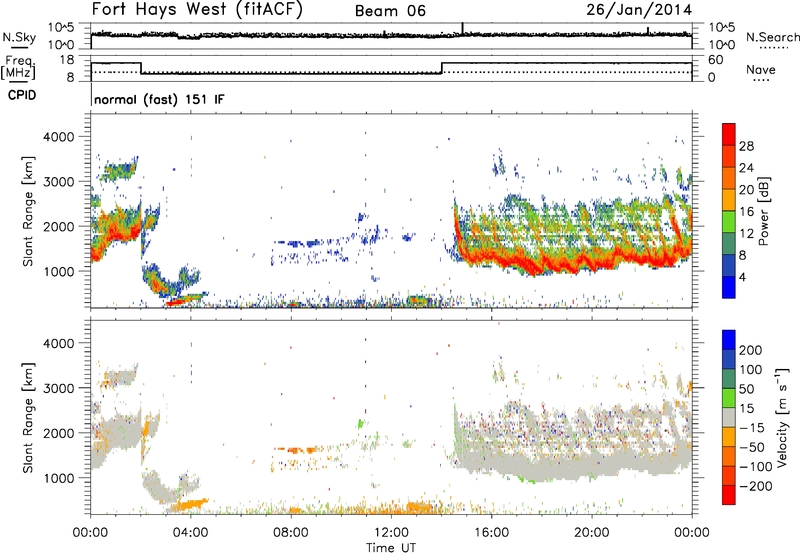
Task: Click the '-200' value on the velocity scale
Action: point(756,486)
